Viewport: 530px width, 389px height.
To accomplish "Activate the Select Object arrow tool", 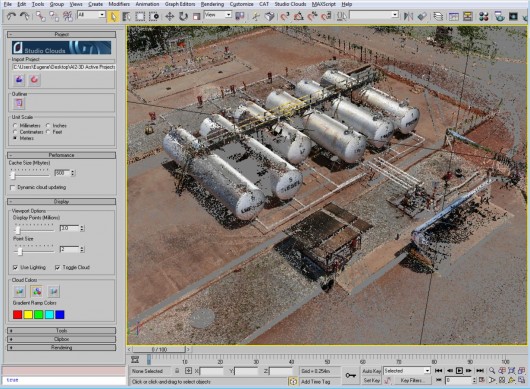I will coord(113,16).
